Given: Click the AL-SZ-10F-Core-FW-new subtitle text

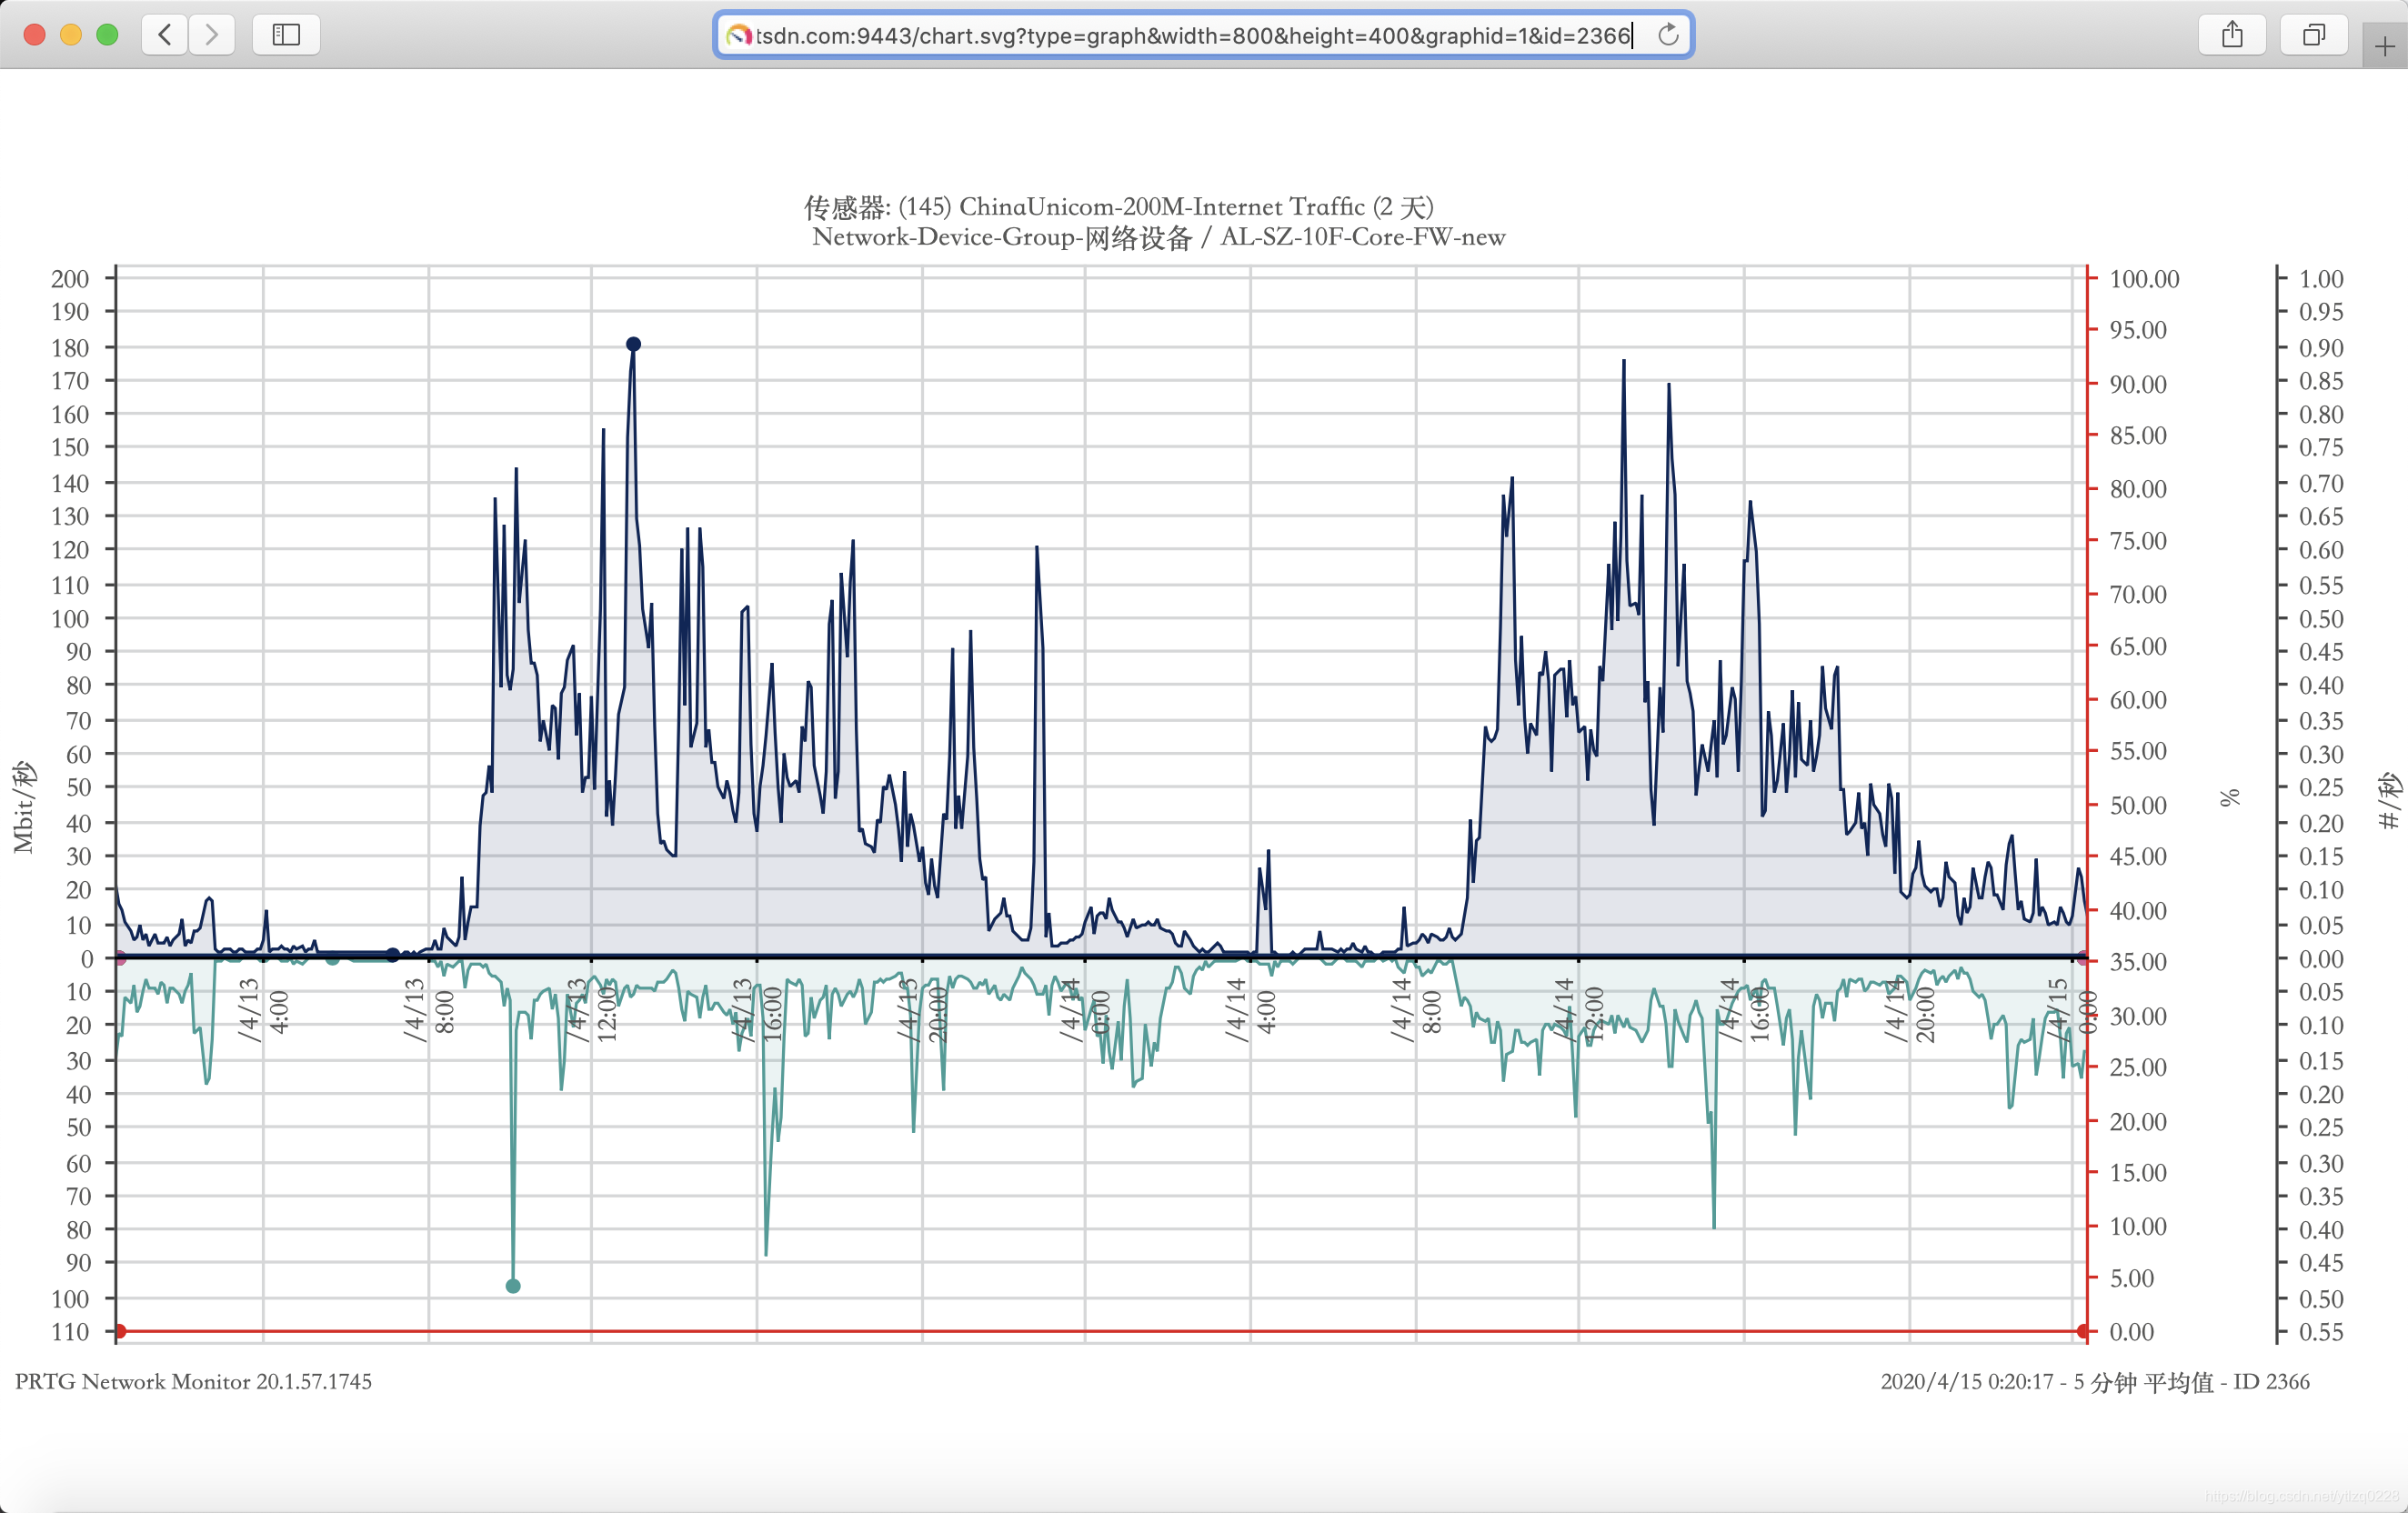Looking at the screenshot, I should (x=1362, y=237).
